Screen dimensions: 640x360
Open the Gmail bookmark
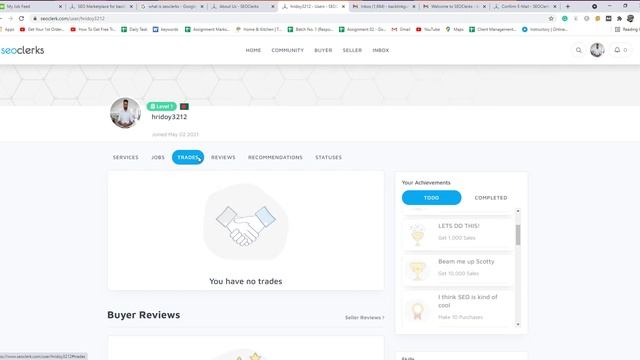point(401,29)
